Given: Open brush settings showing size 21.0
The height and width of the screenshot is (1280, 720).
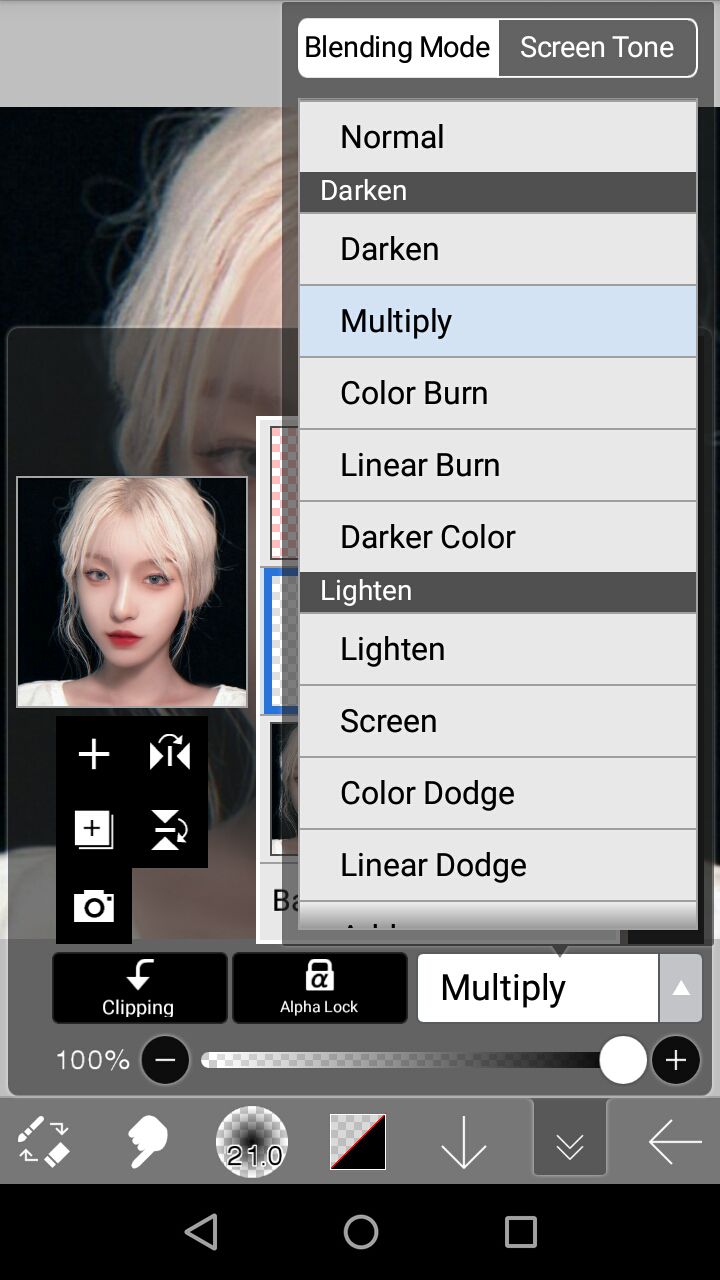Looking at the screenshot, I should (252, 1141).
